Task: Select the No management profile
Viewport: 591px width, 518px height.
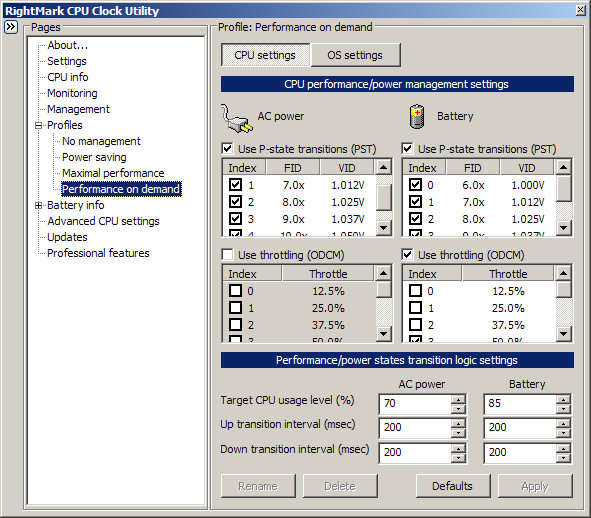Action: point(101,141)
